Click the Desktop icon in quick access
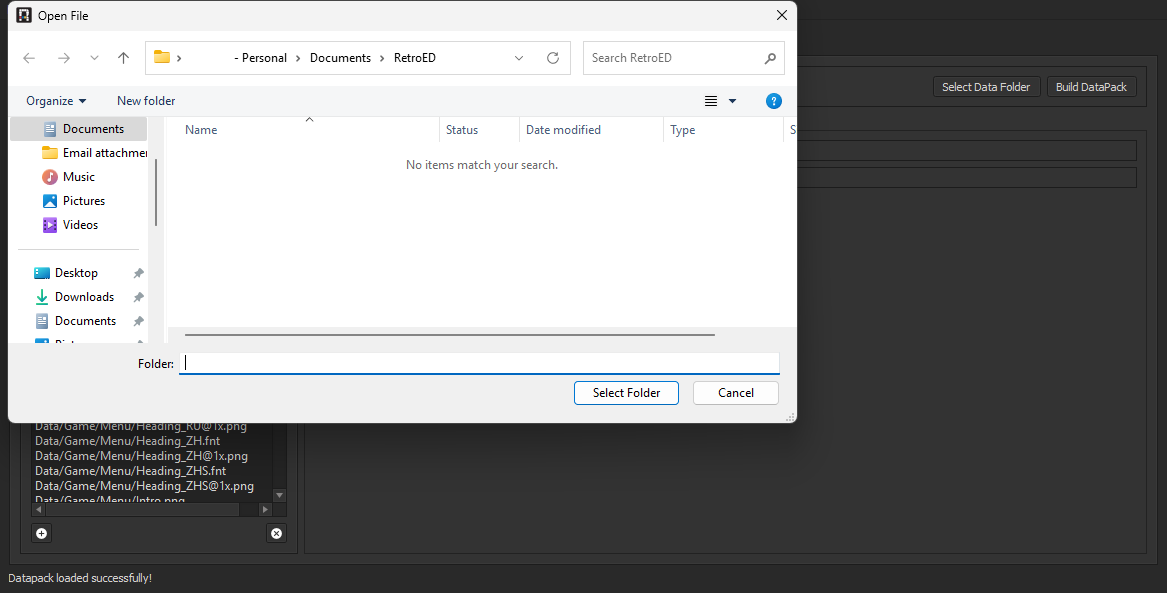The width and height of the screenshot is (1167, 593). coord(42,273)
